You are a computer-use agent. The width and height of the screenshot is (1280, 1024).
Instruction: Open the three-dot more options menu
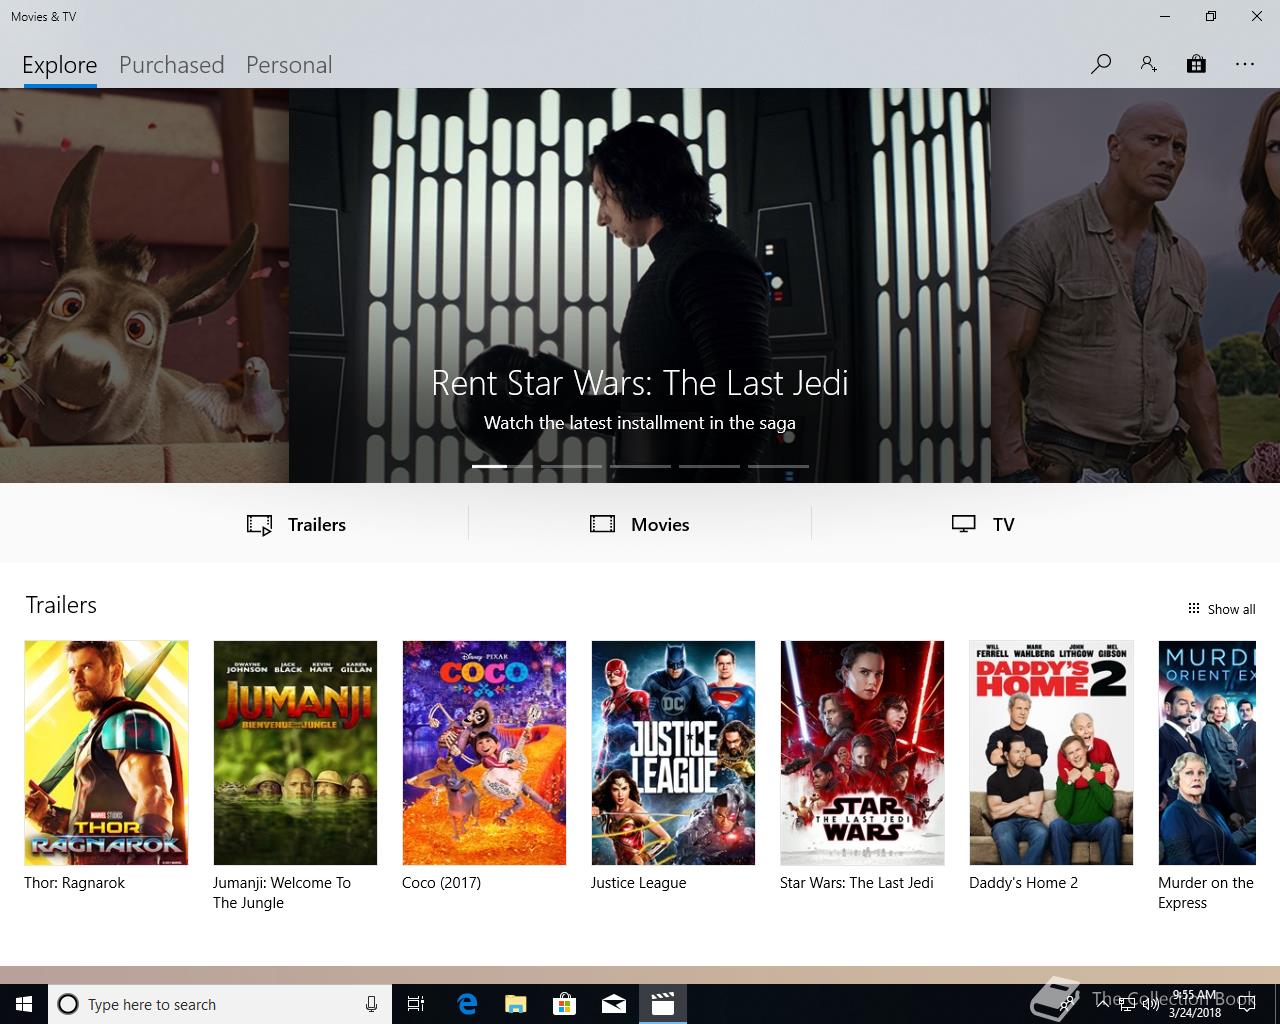pos(1244,65)
